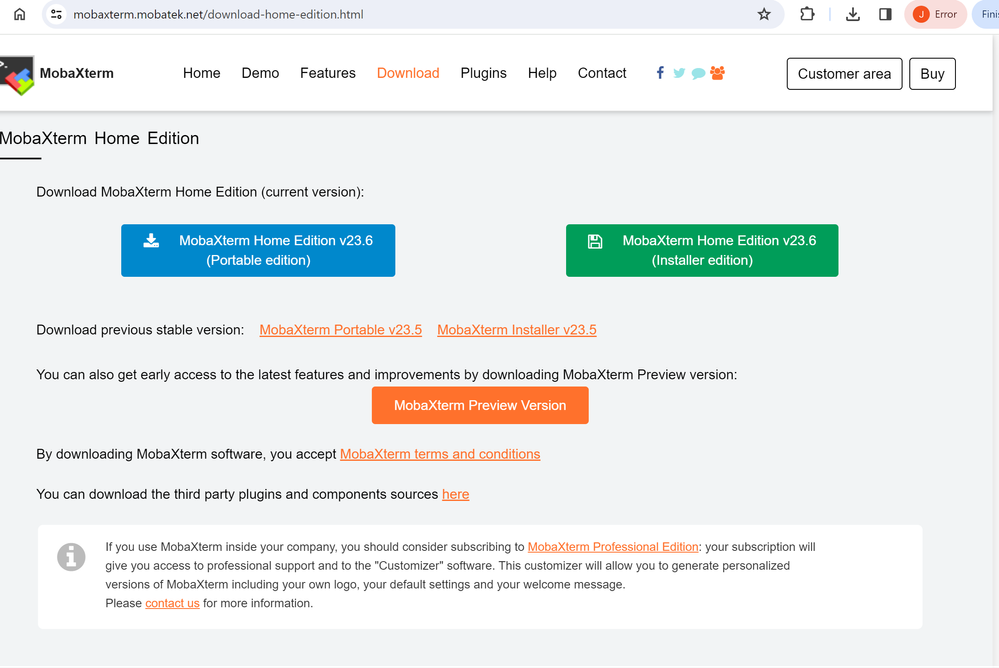This screenshot has width=999, height=668.
Task: Click the browser home icon
Action: (20, 14)
